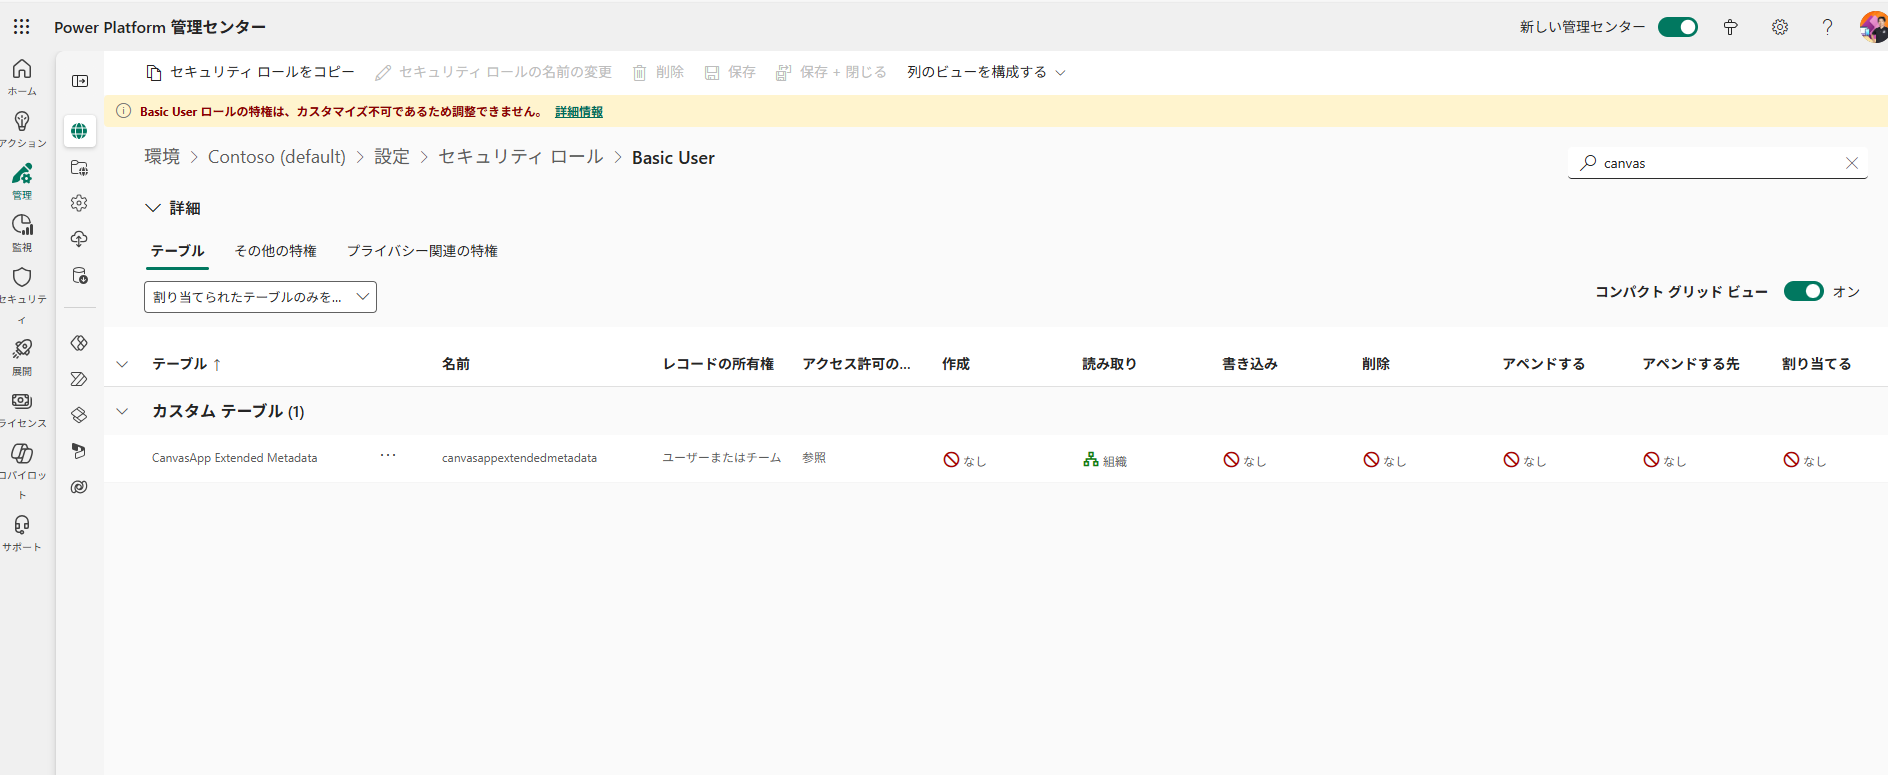Open more options for CanvasApp Extended Metadata
The width and height of the screenshot is (1888, 775).
(388, 456)
